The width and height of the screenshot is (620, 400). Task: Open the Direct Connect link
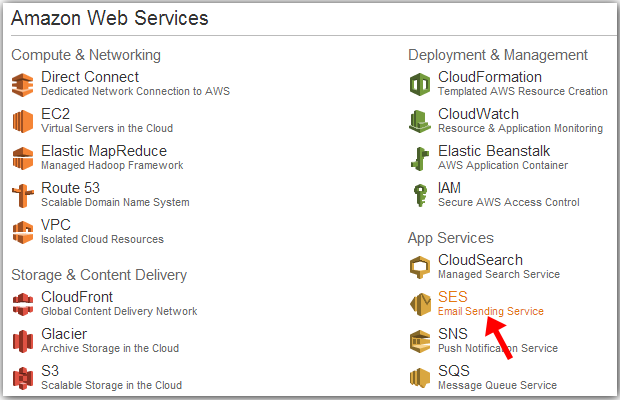(90, 77)
